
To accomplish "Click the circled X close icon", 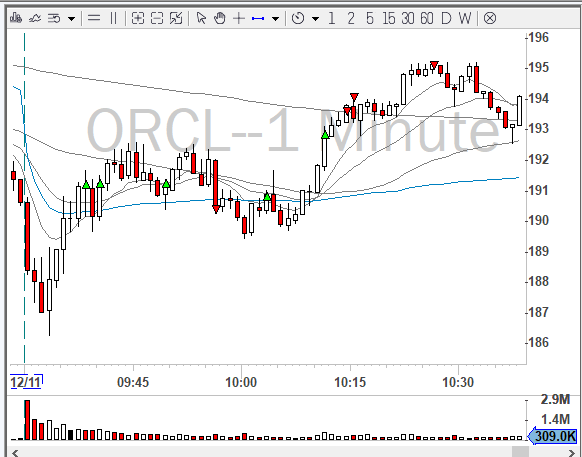I will (490, 18).
